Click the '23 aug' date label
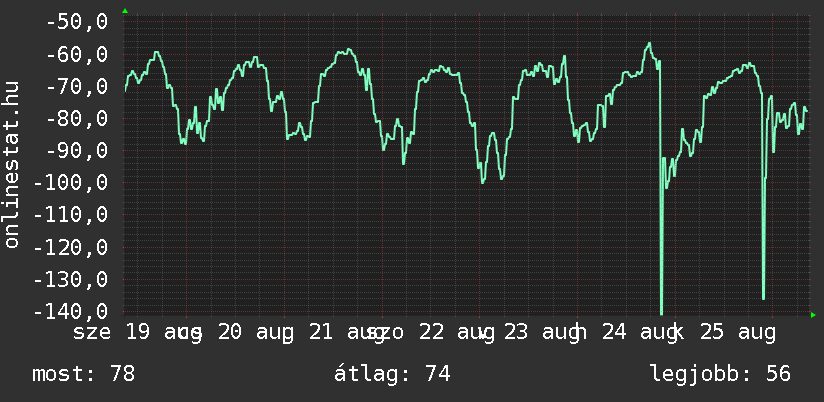Viewport: 824px width, 402px height. point(542,333)
